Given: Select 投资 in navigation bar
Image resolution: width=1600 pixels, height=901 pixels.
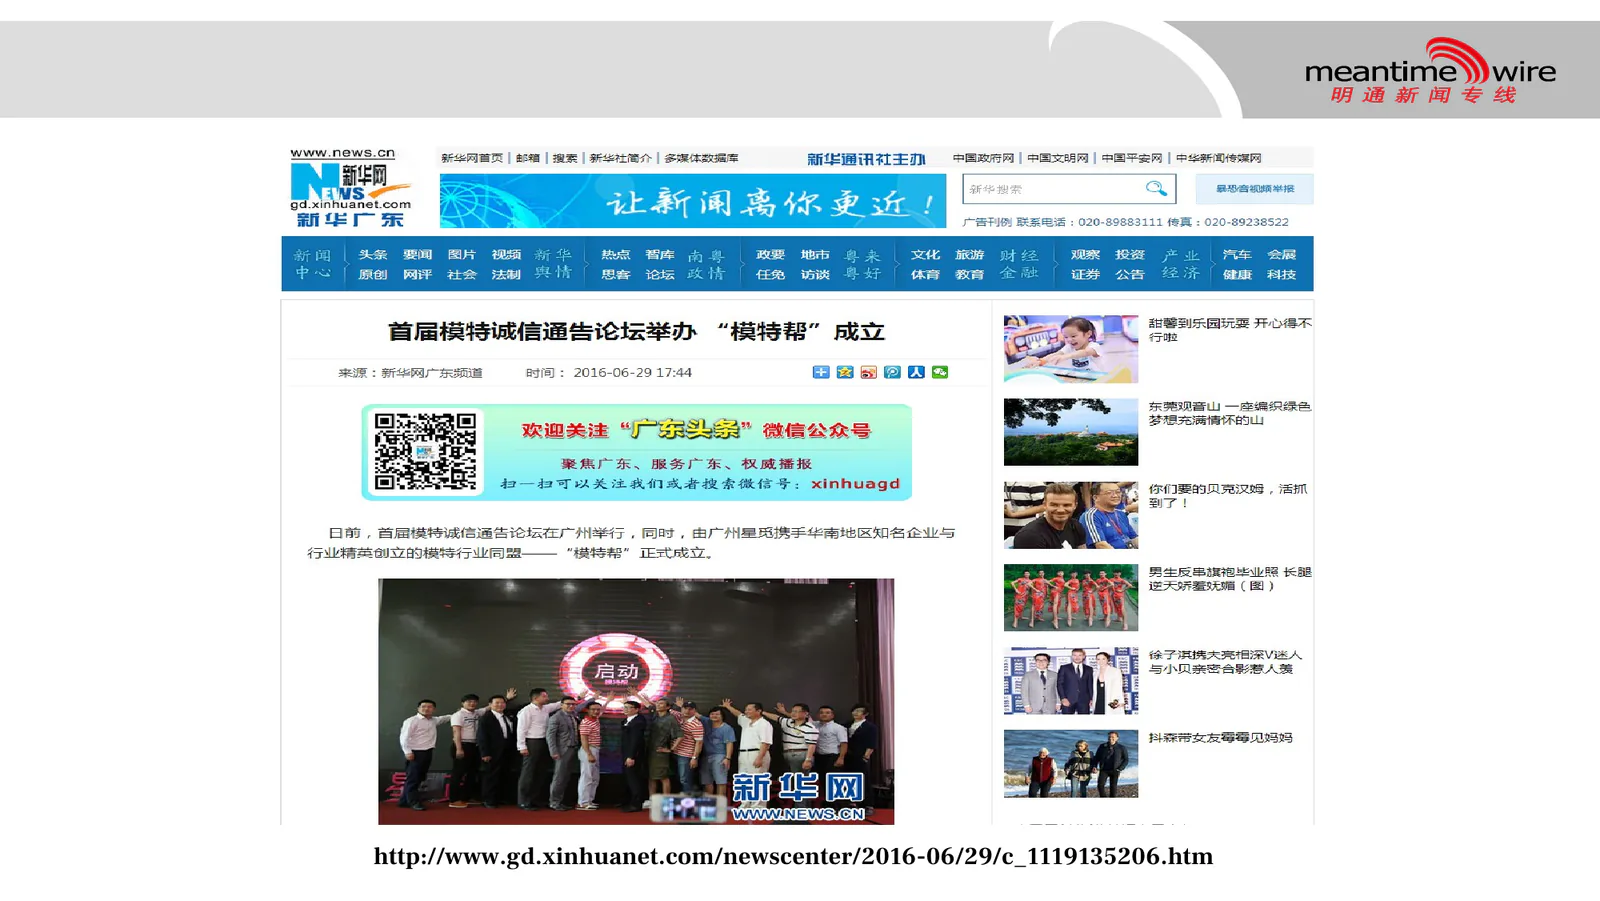Looking at the screenshot, I should tap(1130, 255).
